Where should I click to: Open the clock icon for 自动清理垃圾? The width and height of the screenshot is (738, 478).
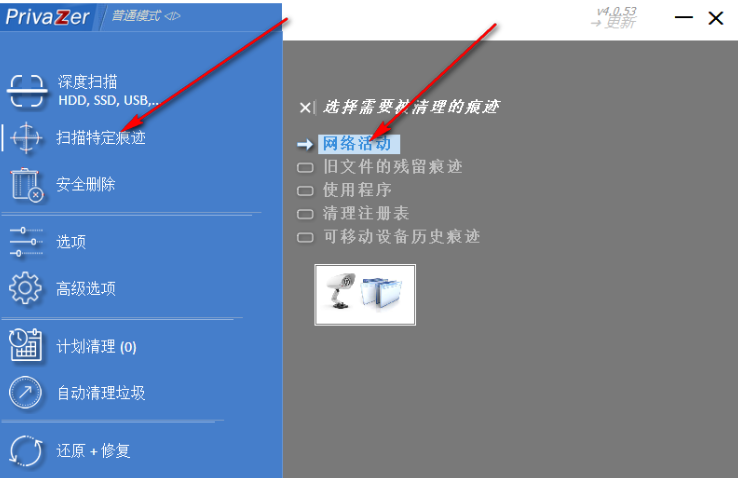click(x=25, y=392)
